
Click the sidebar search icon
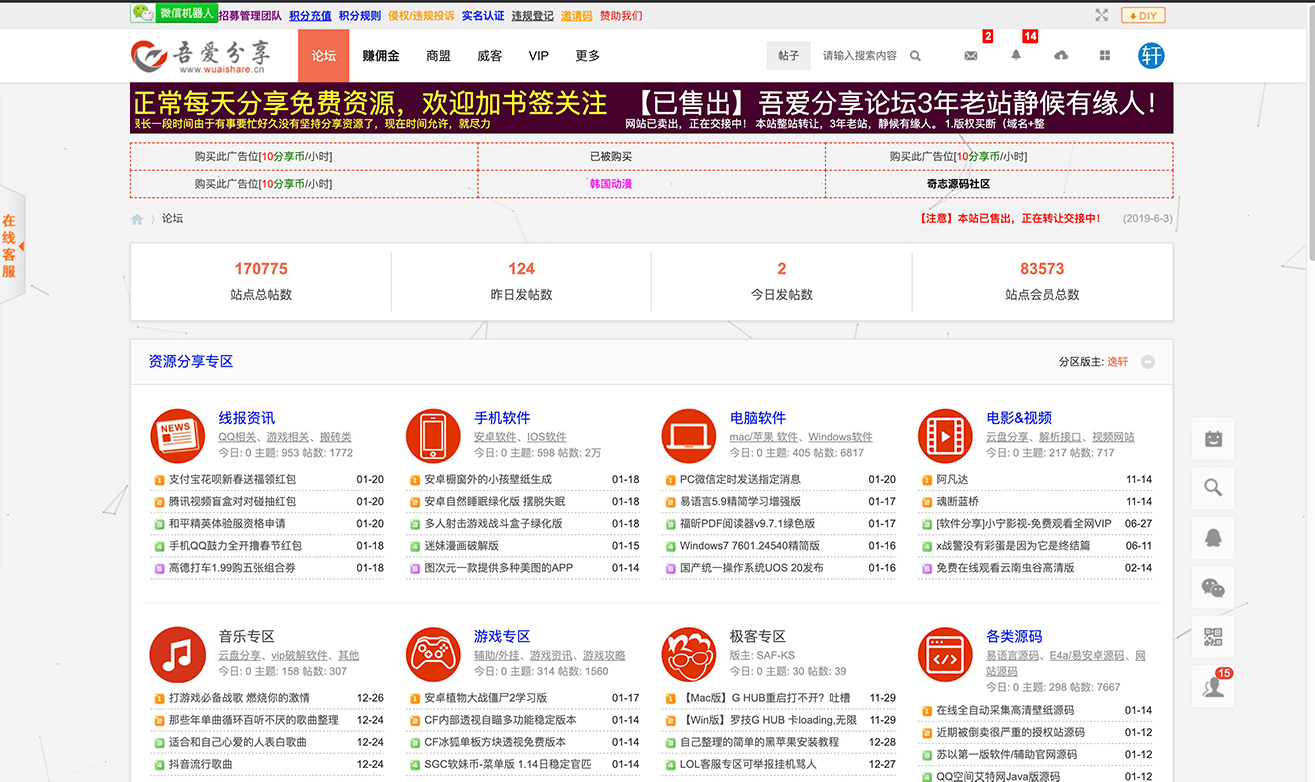coord(1213,488)
